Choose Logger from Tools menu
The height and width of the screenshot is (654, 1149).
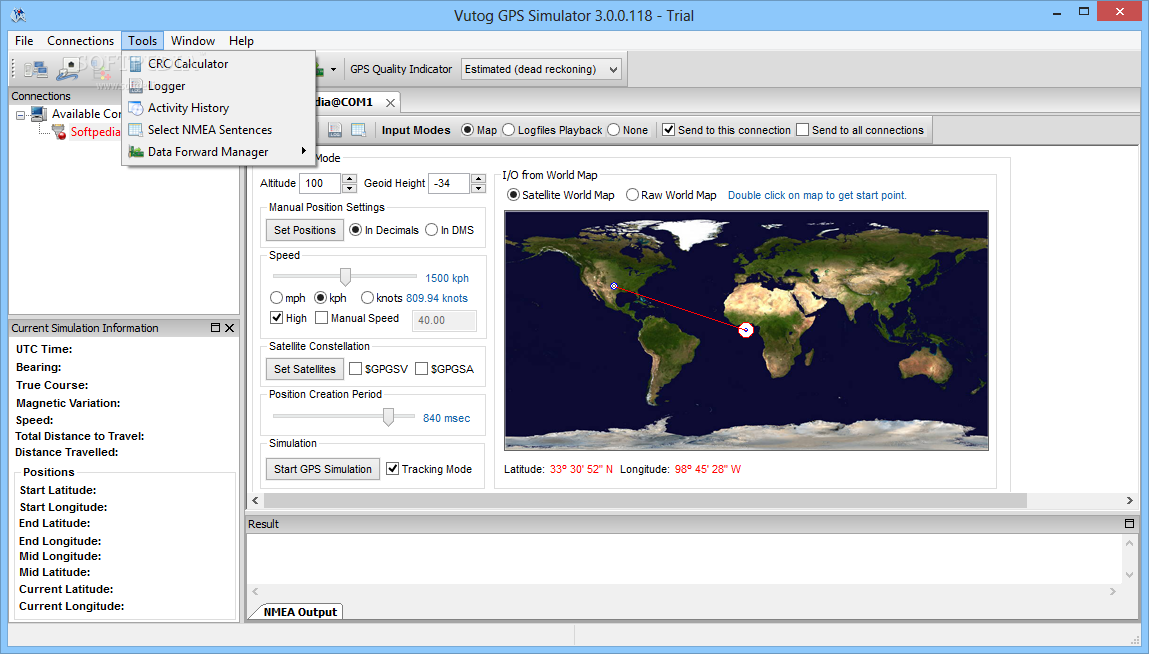(218, 87)
